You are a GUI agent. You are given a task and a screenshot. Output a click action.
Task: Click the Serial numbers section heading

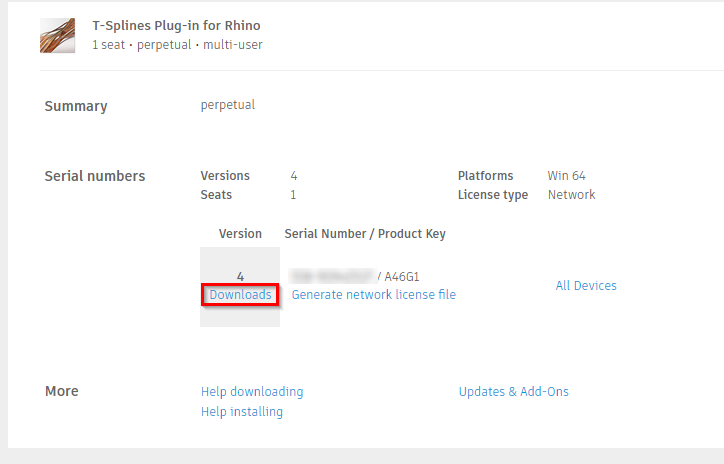pos(95,176)
